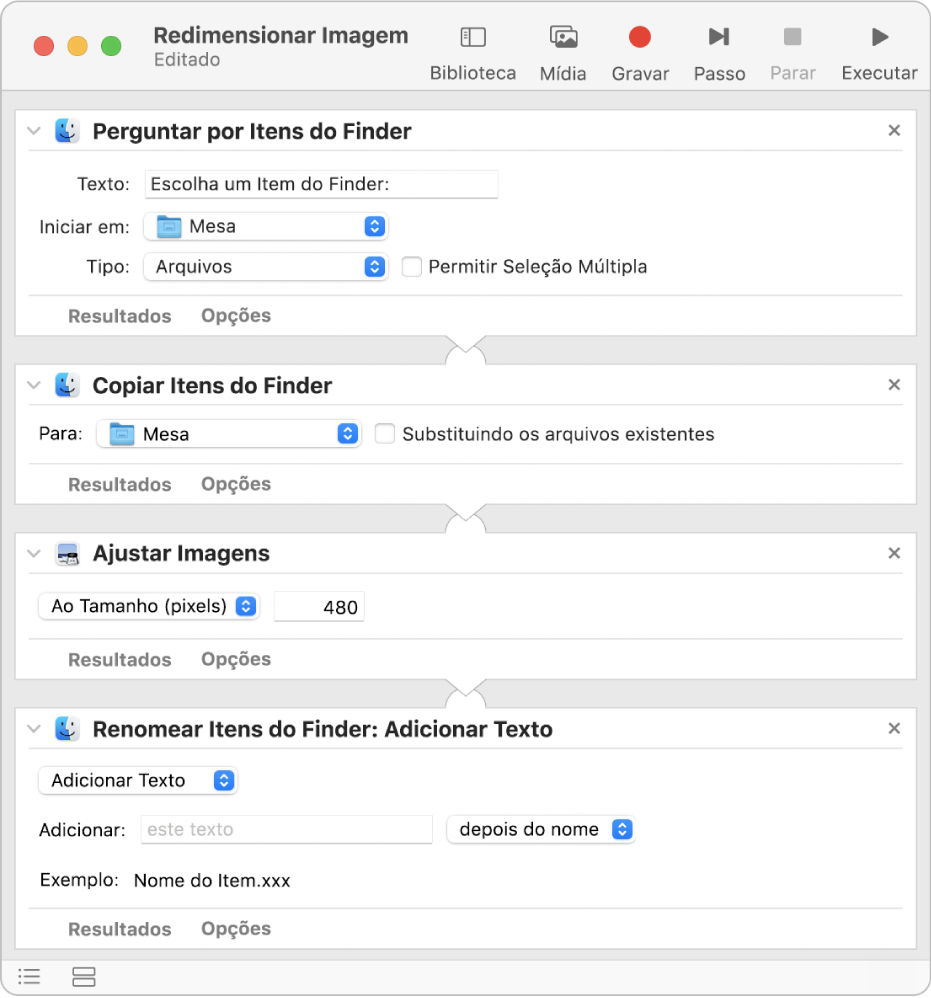931x998 pixels.
Task: Open the depois do nome dropdown
Action: (540, 830)
